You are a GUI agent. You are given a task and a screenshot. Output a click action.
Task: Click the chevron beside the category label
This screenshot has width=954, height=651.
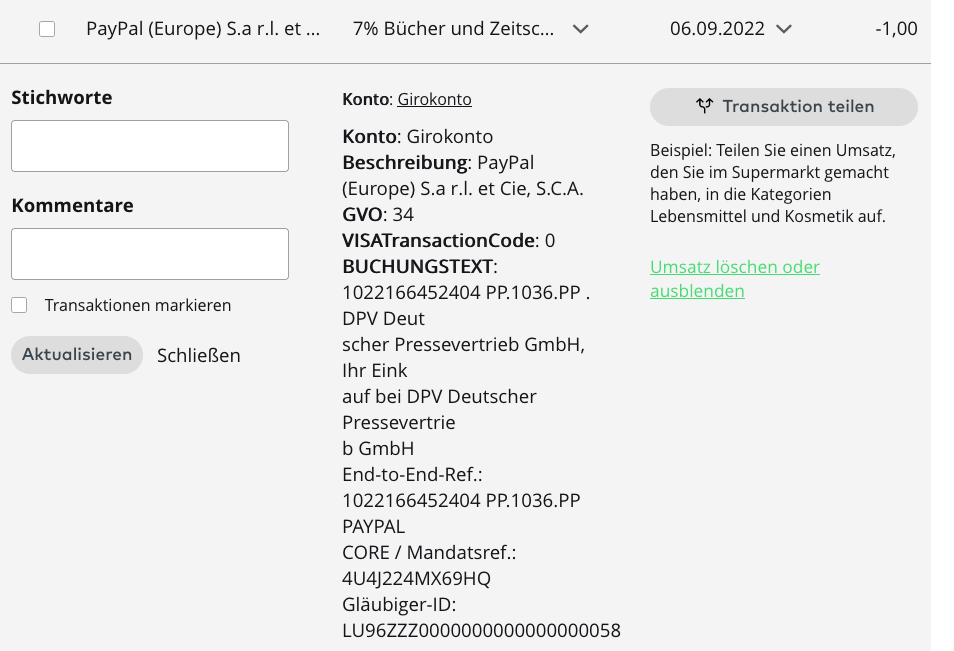[x=579, y=29]
